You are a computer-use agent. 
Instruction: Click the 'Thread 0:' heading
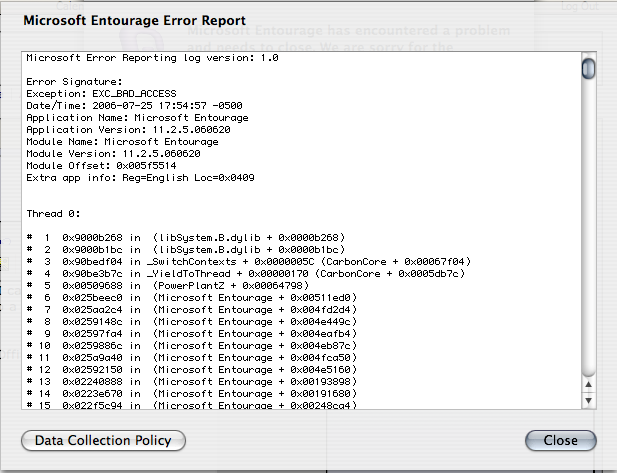pos(53,214)
